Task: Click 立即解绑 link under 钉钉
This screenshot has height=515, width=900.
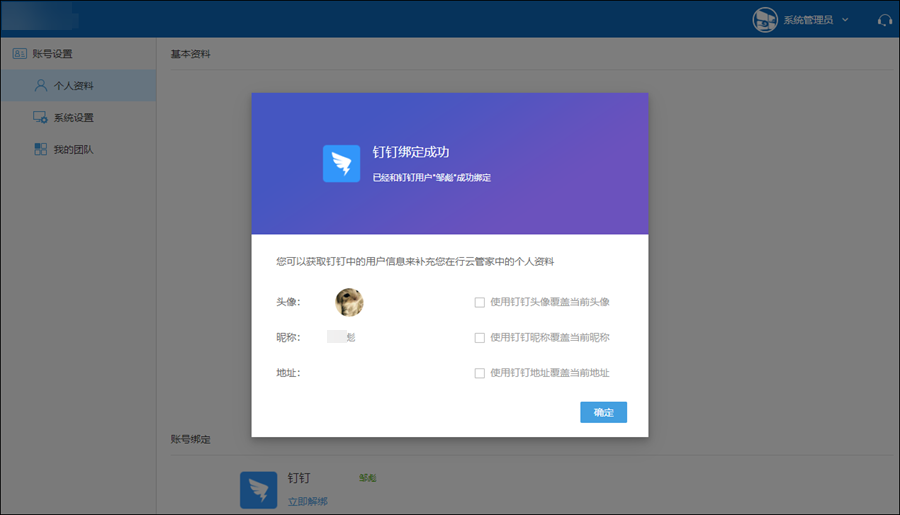Action: (307, 501)
